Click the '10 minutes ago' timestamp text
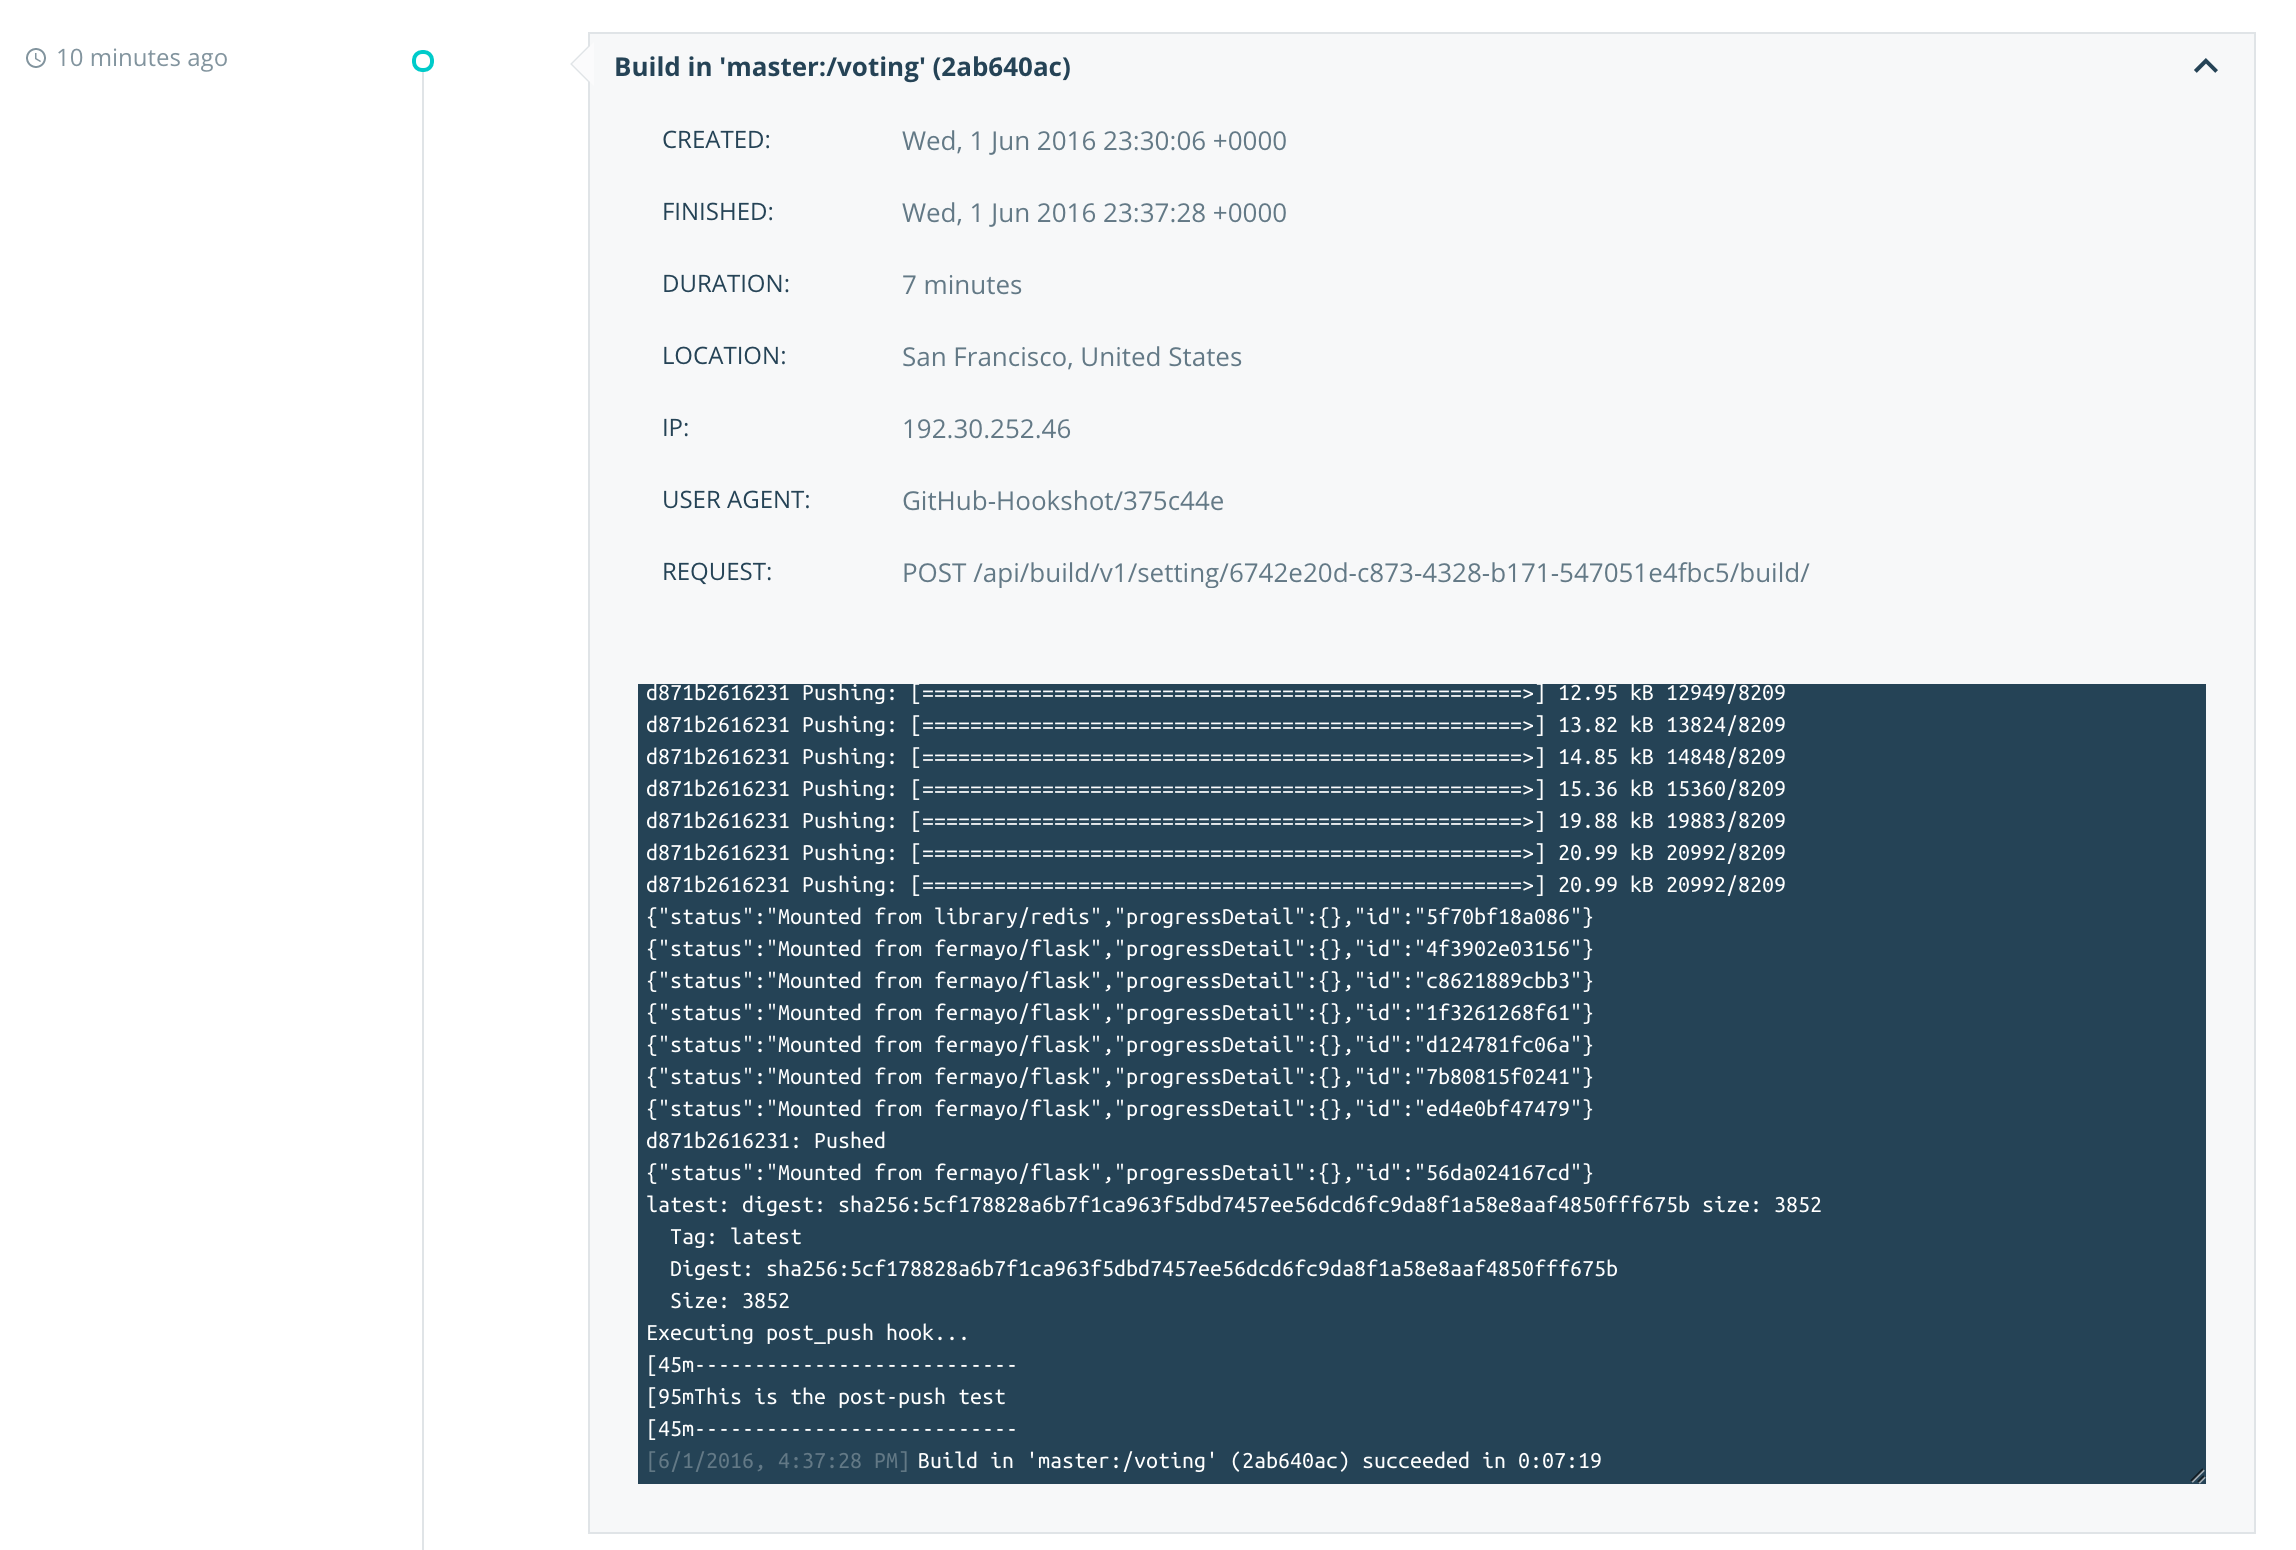The width and height of the screenshot is (2296, 1550). tap(141, 58)
